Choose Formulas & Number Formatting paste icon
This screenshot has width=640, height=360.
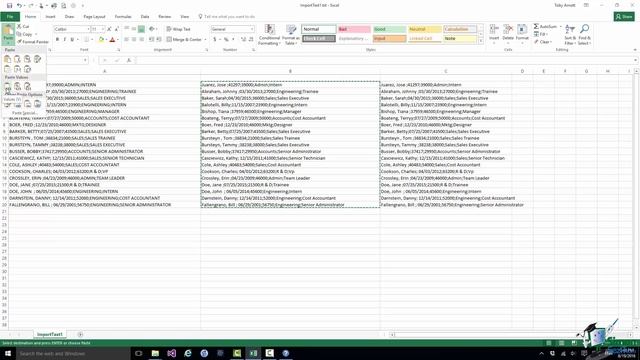pyautogui.click(x=27, y=59)
